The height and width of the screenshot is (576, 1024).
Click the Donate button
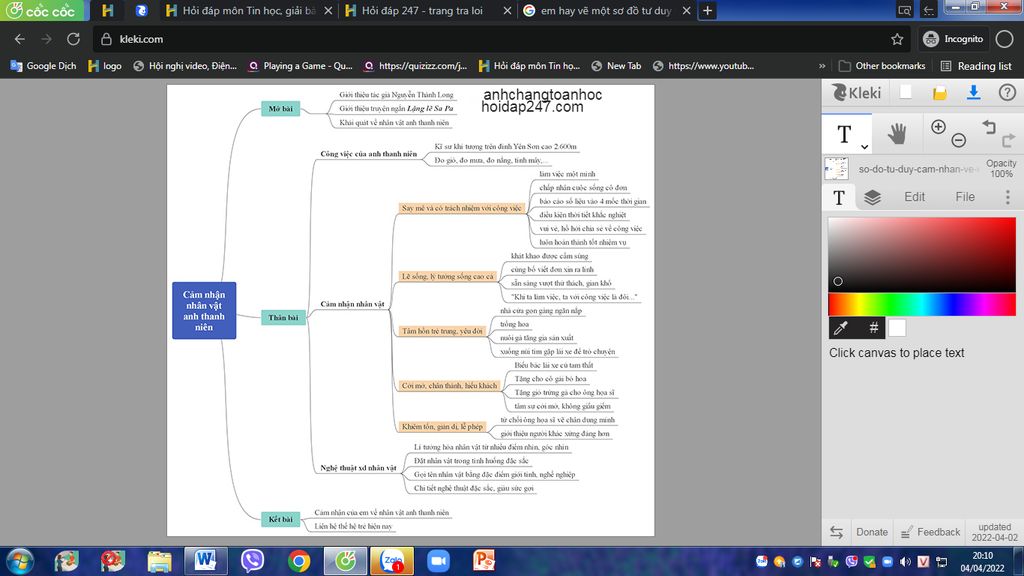pyautogui.click(x=872, y=532)
